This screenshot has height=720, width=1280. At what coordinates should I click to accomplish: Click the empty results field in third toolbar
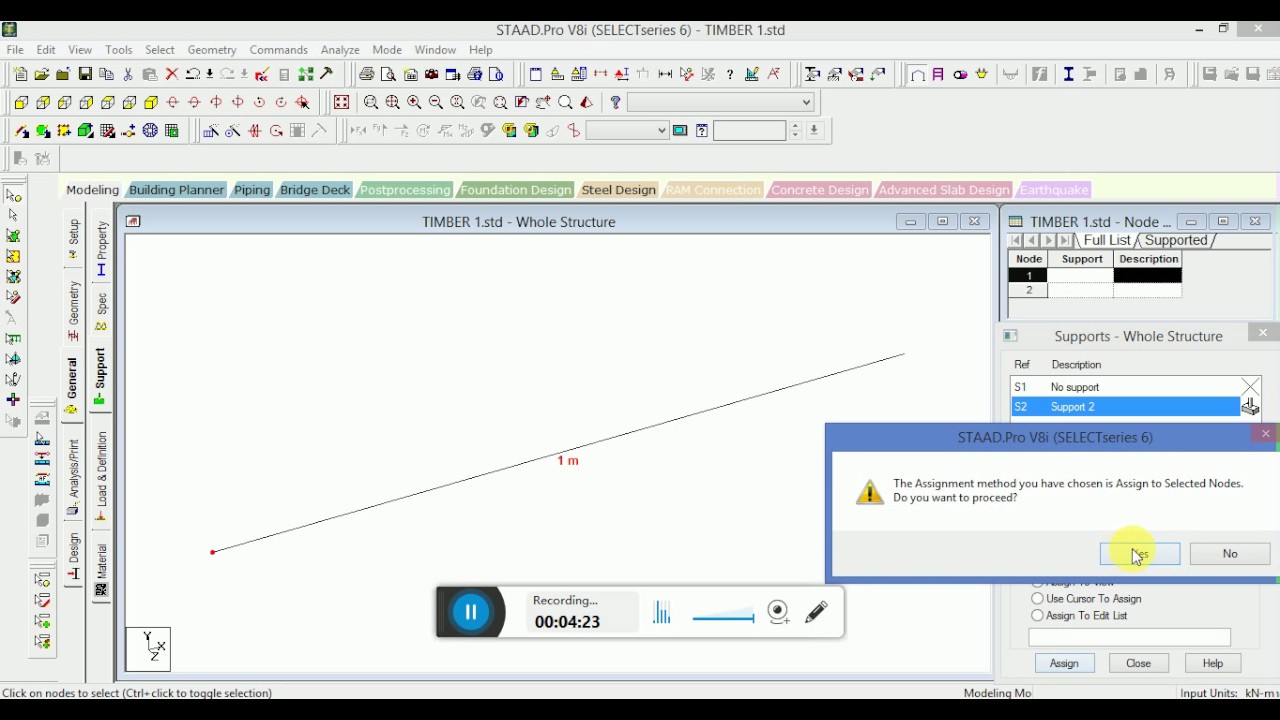click(x=750, y=131)
